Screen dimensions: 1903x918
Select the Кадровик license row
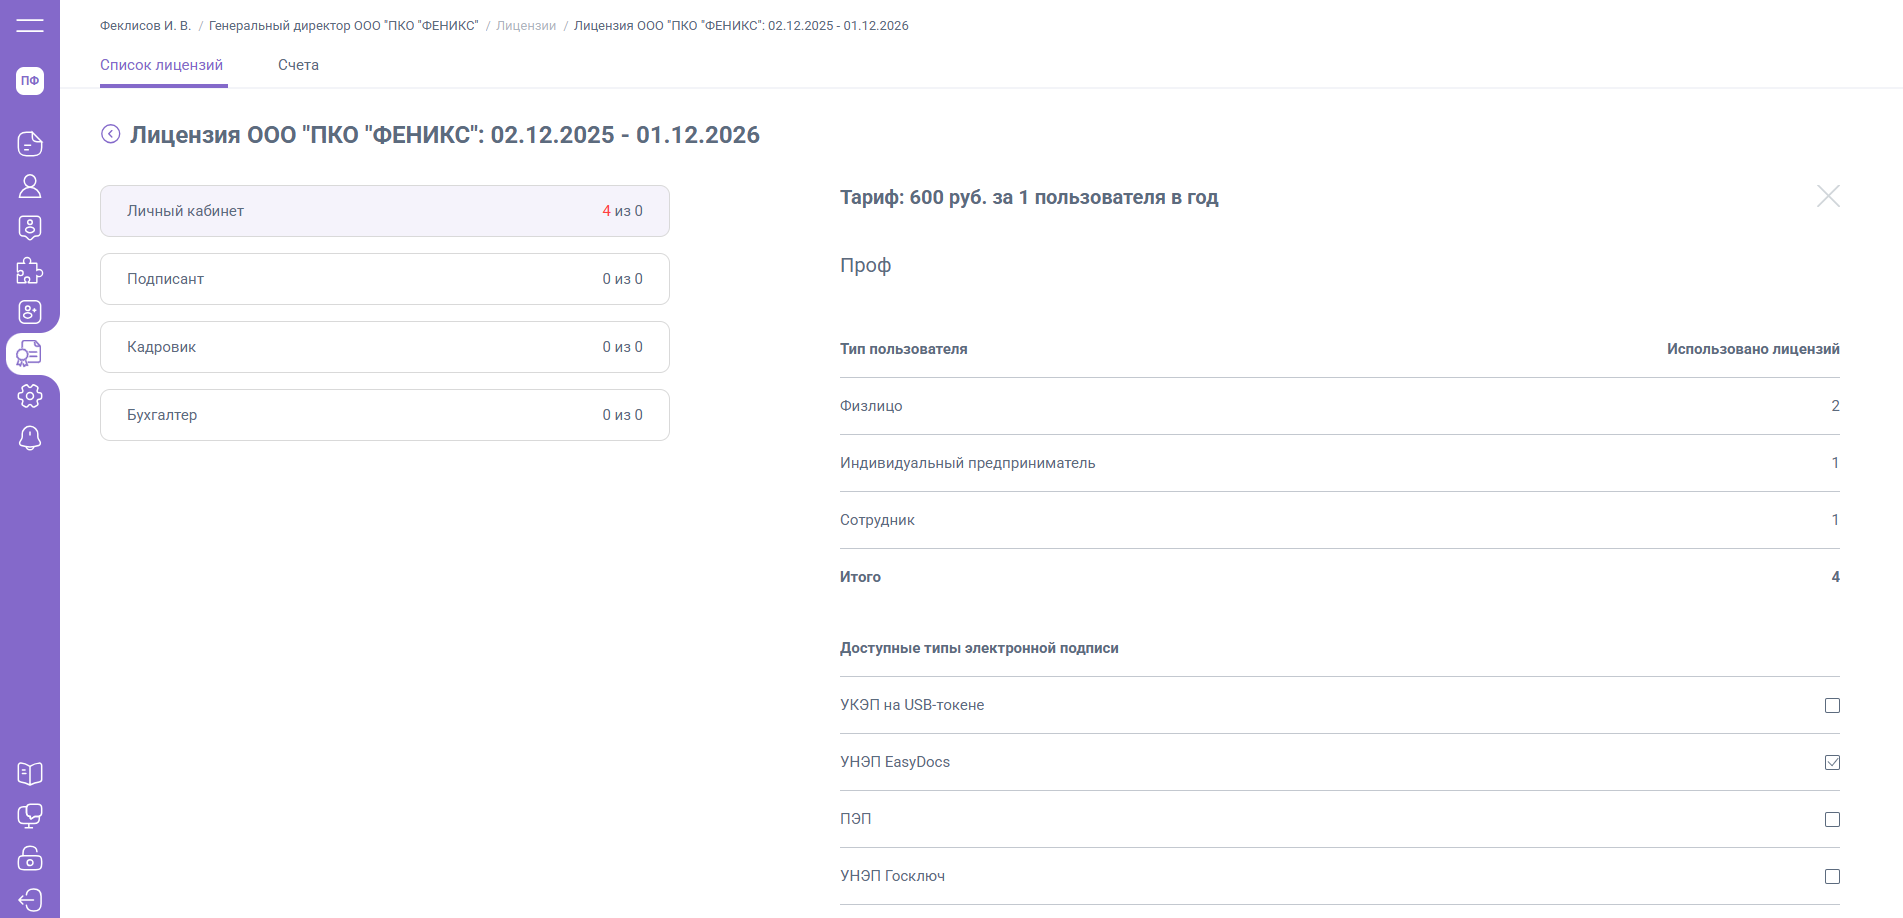tap(385, 347)
